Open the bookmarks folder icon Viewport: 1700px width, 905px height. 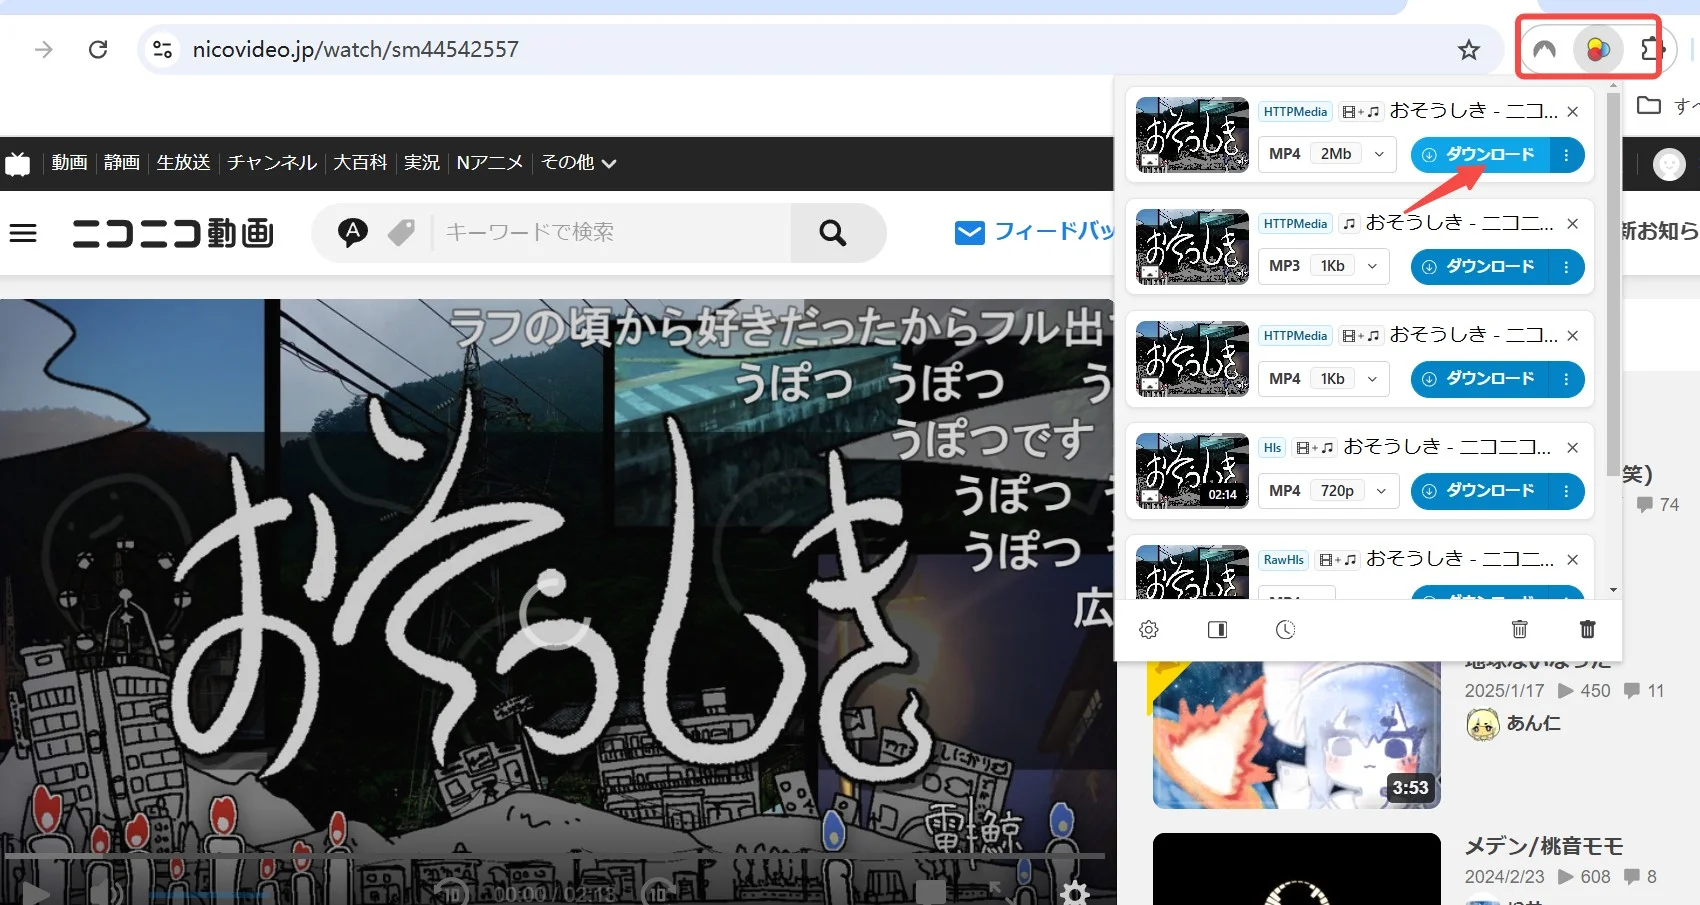[1649, 105]
